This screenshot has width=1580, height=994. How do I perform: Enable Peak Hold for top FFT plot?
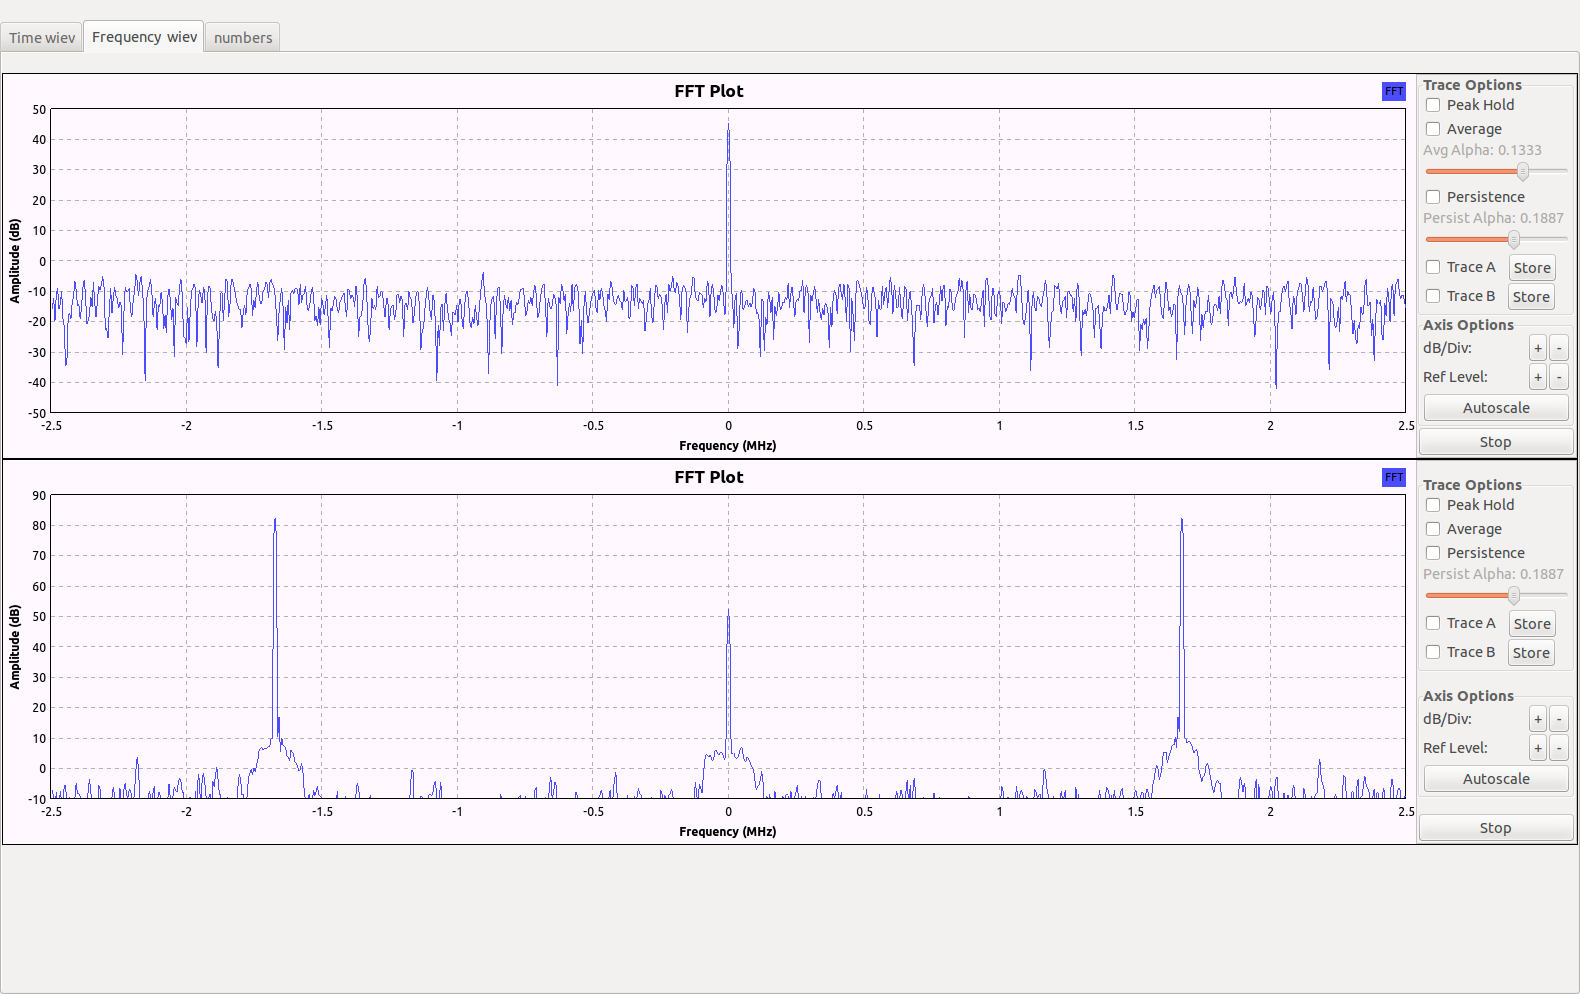1433,105
